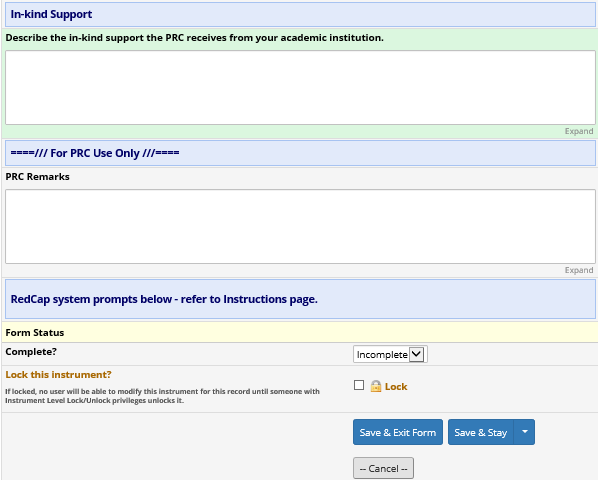Click the orange Lock label text

(x=396, y=387)
